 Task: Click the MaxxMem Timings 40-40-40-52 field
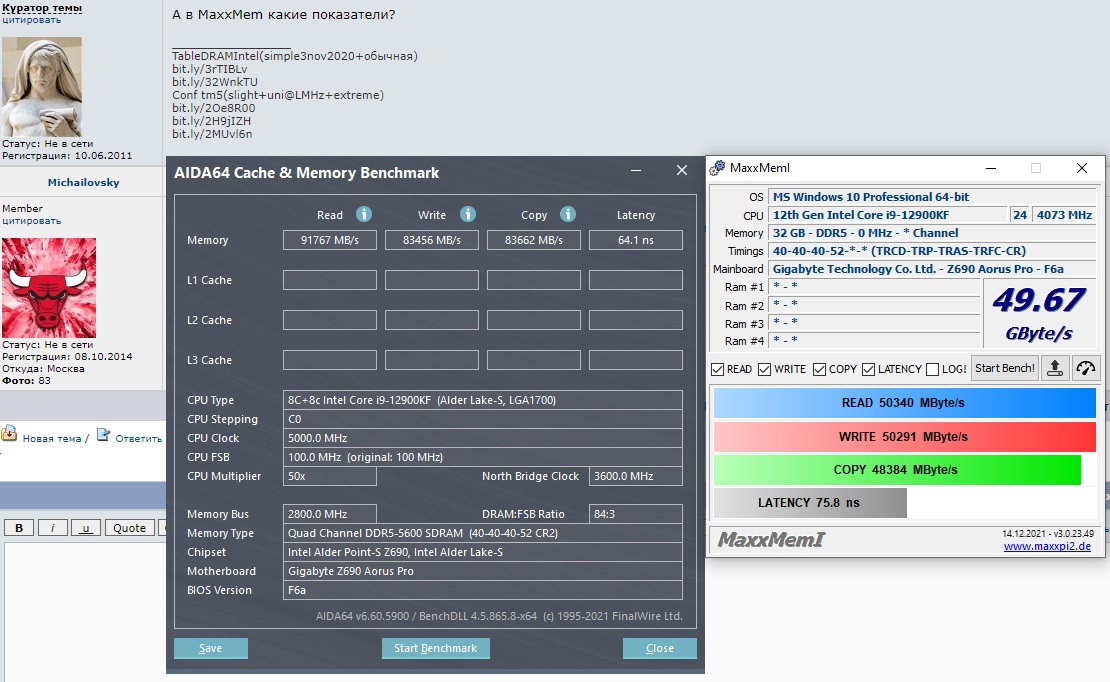(x=932, y=251)
